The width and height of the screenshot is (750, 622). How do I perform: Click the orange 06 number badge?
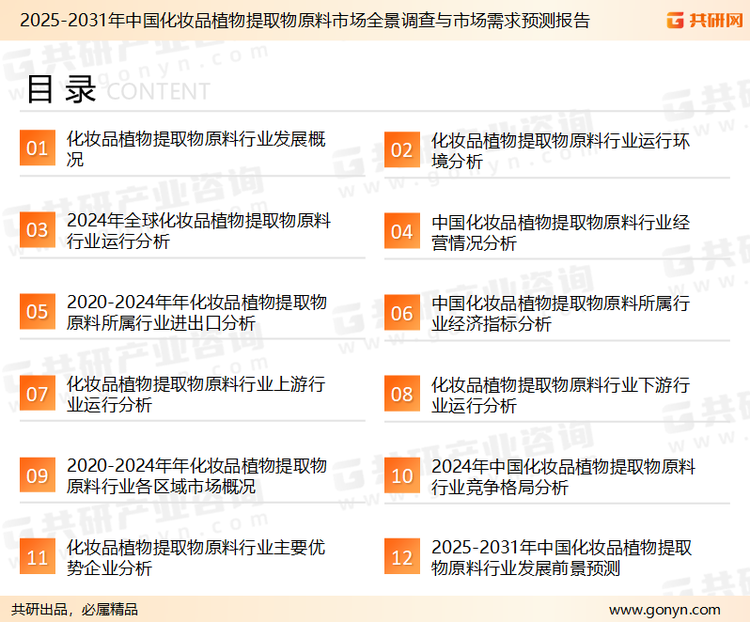pyautogui.click(x=402, y=313)
